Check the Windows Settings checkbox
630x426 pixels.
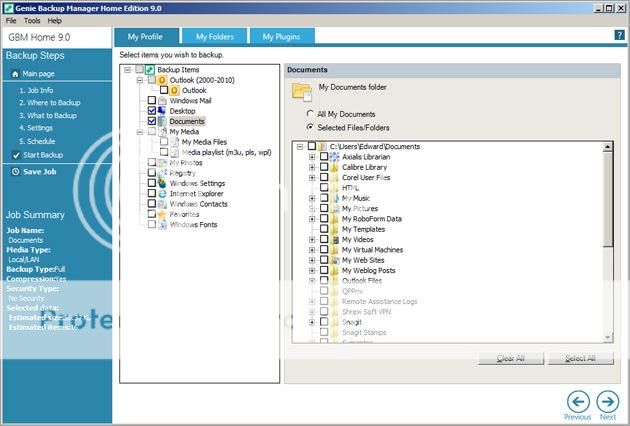[x=151, y=183]
